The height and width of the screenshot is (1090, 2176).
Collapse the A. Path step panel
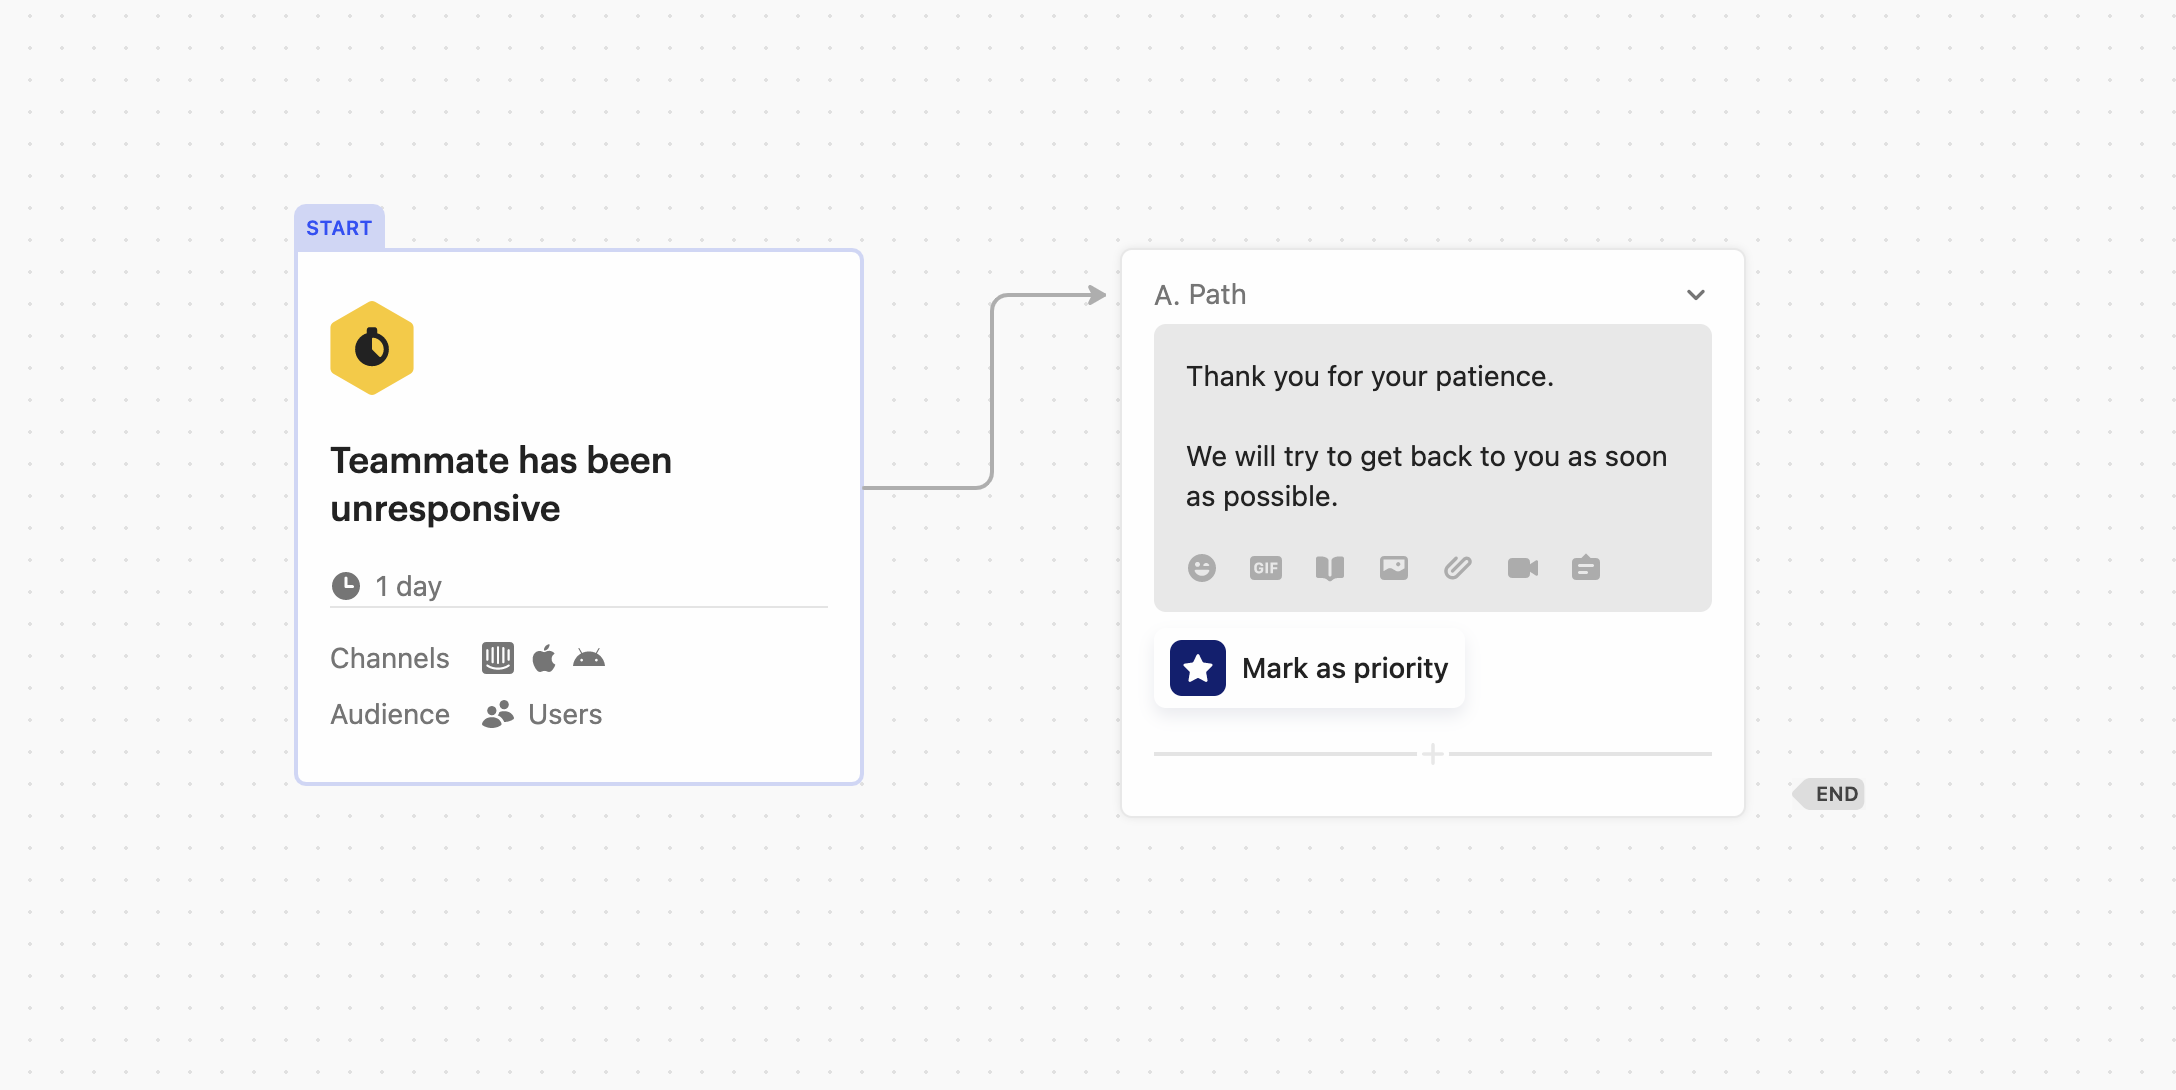(1696, 294)
